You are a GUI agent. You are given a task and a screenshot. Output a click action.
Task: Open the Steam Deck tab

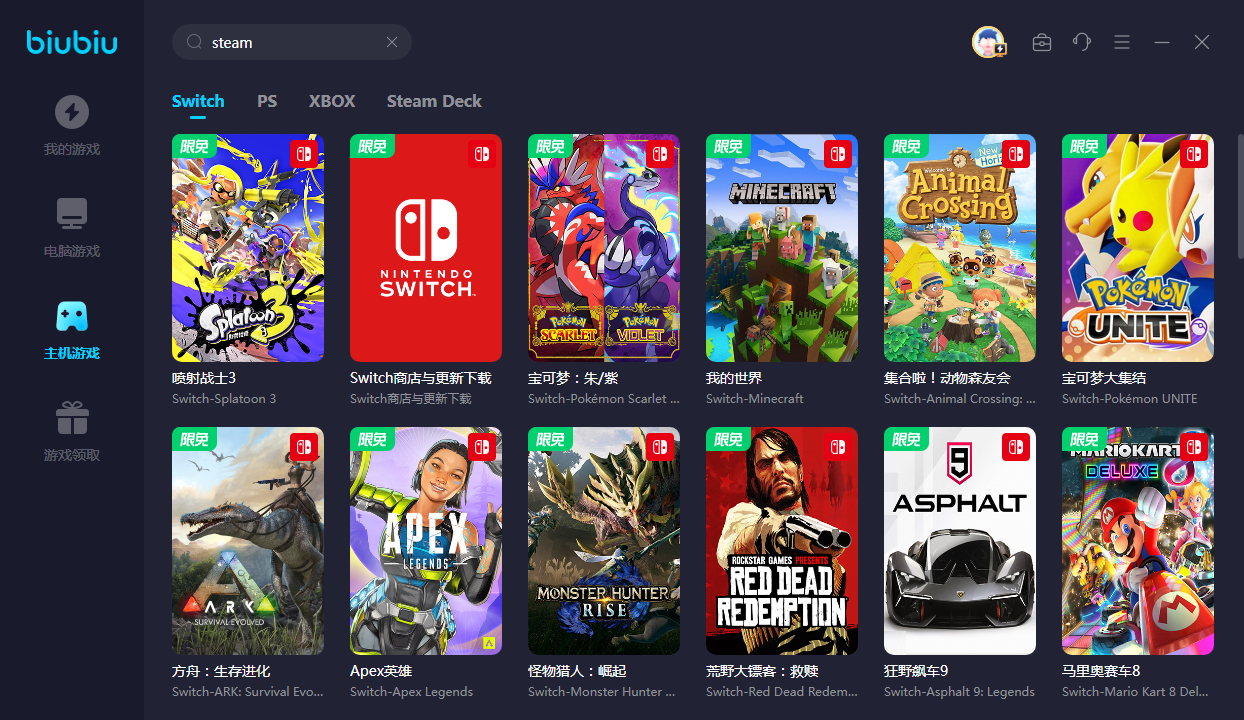click(434, 101)
